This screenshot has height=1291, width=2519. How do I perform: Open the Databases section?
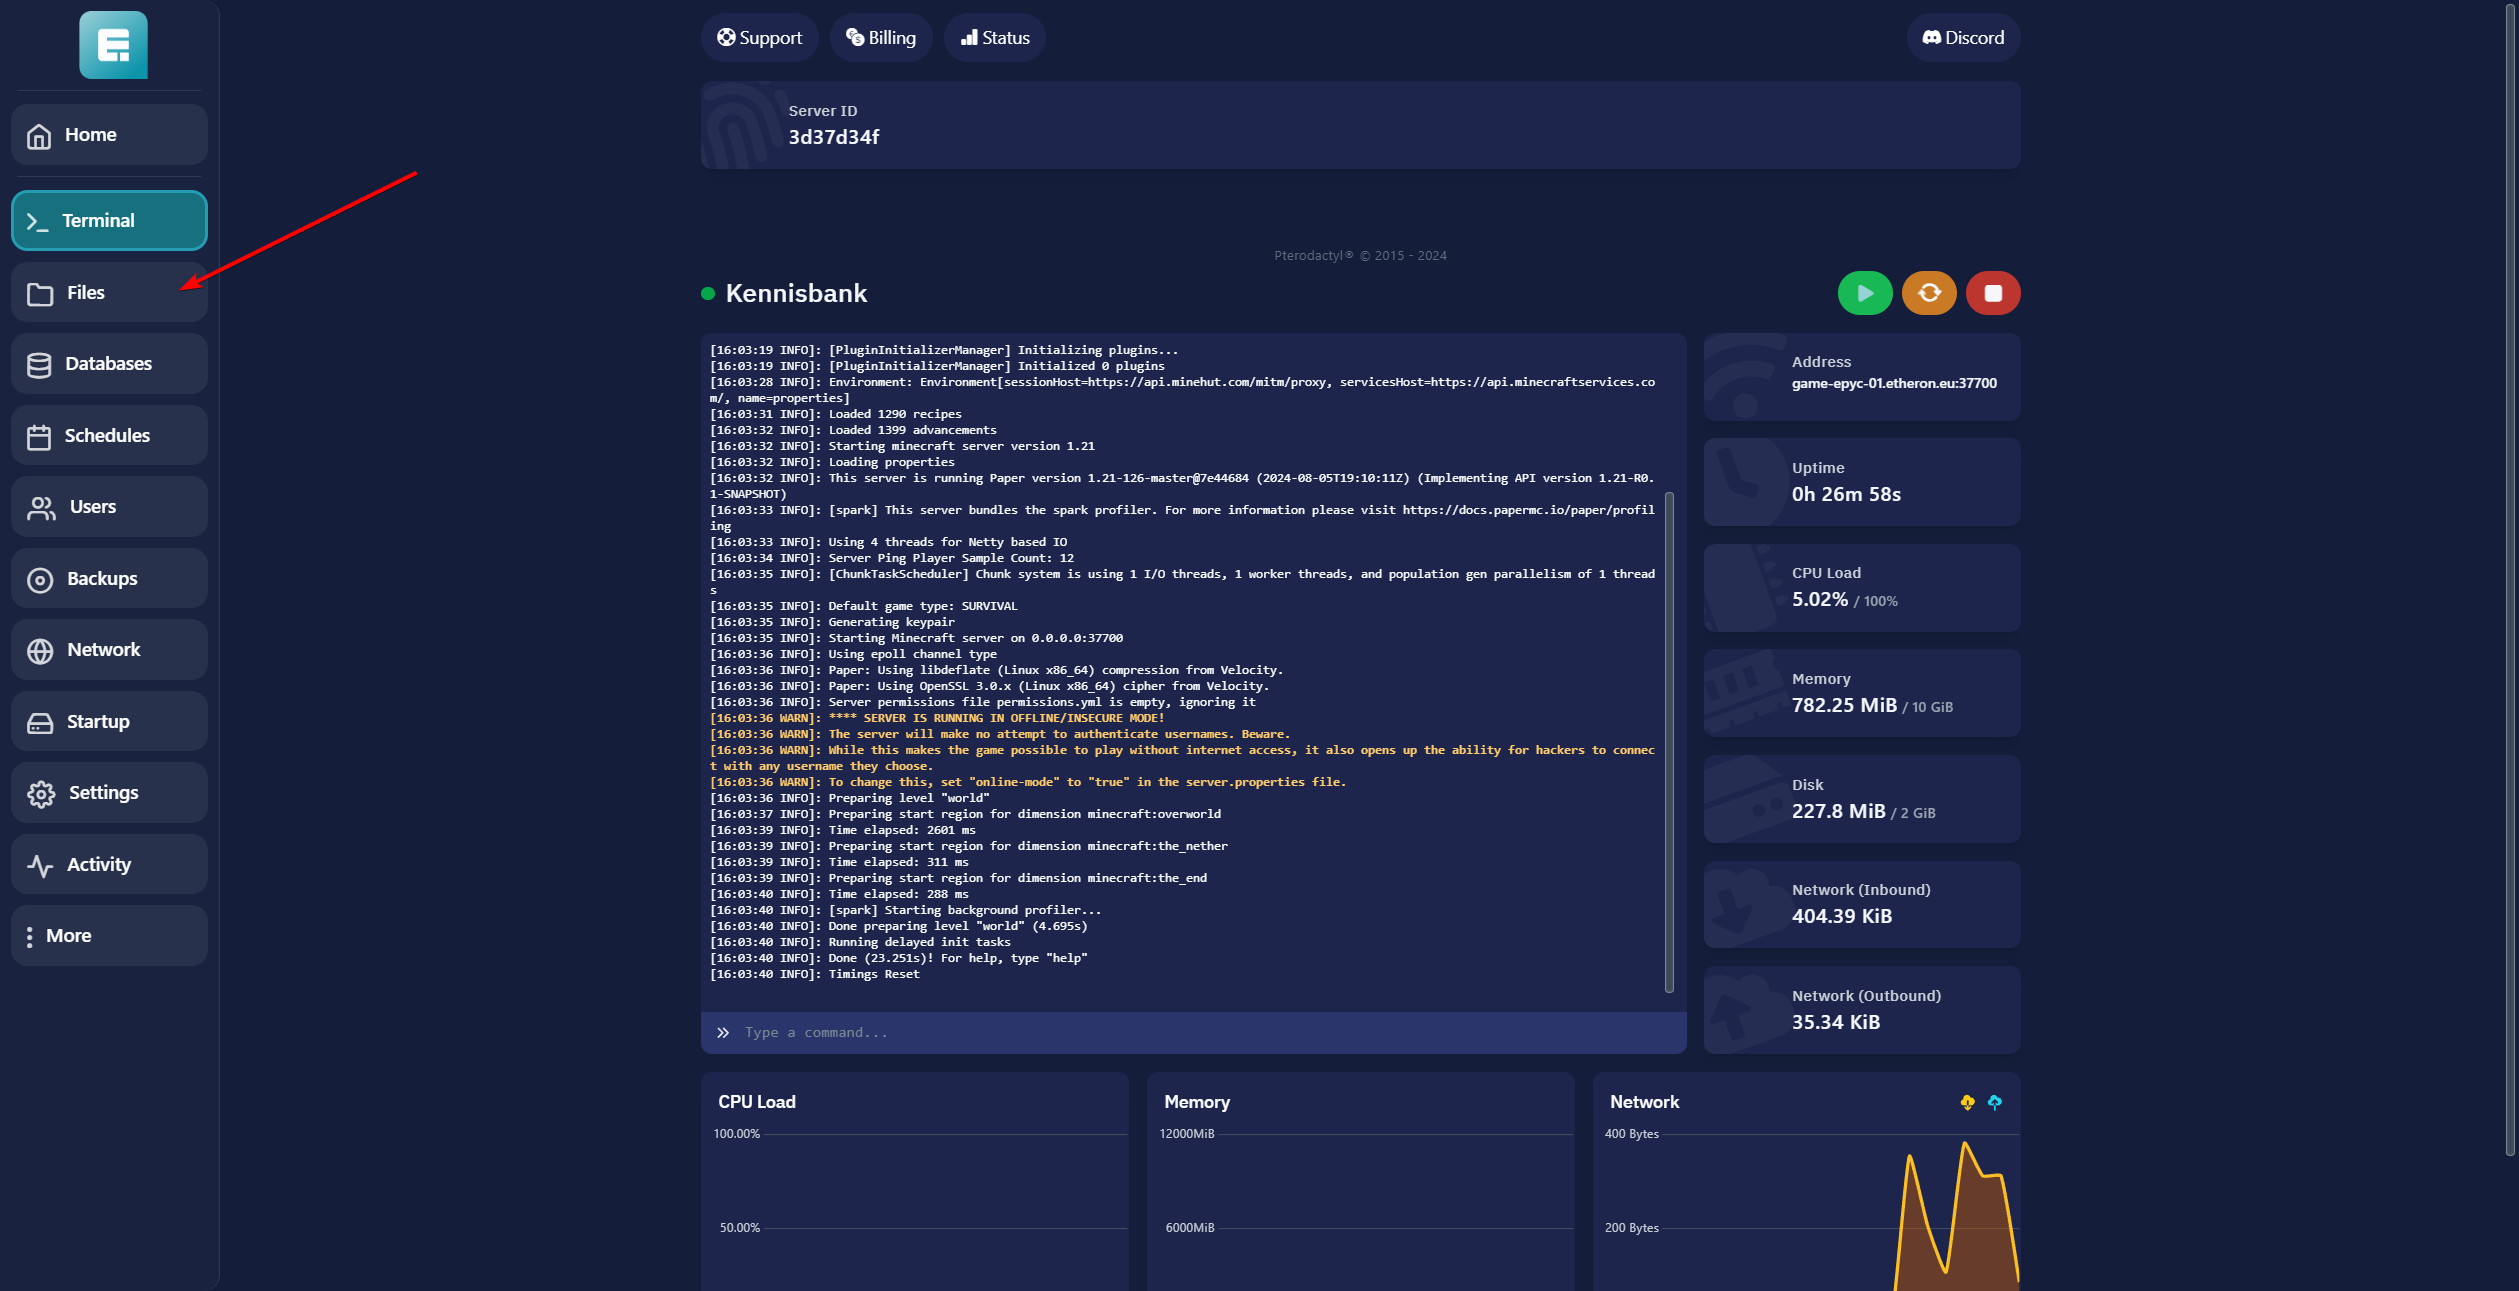[109, 364]
